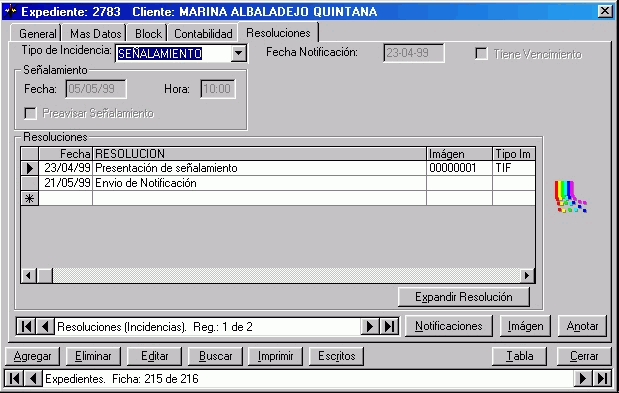
Task: Select row marker for Envio de Notificación
Action: [30, 183]
